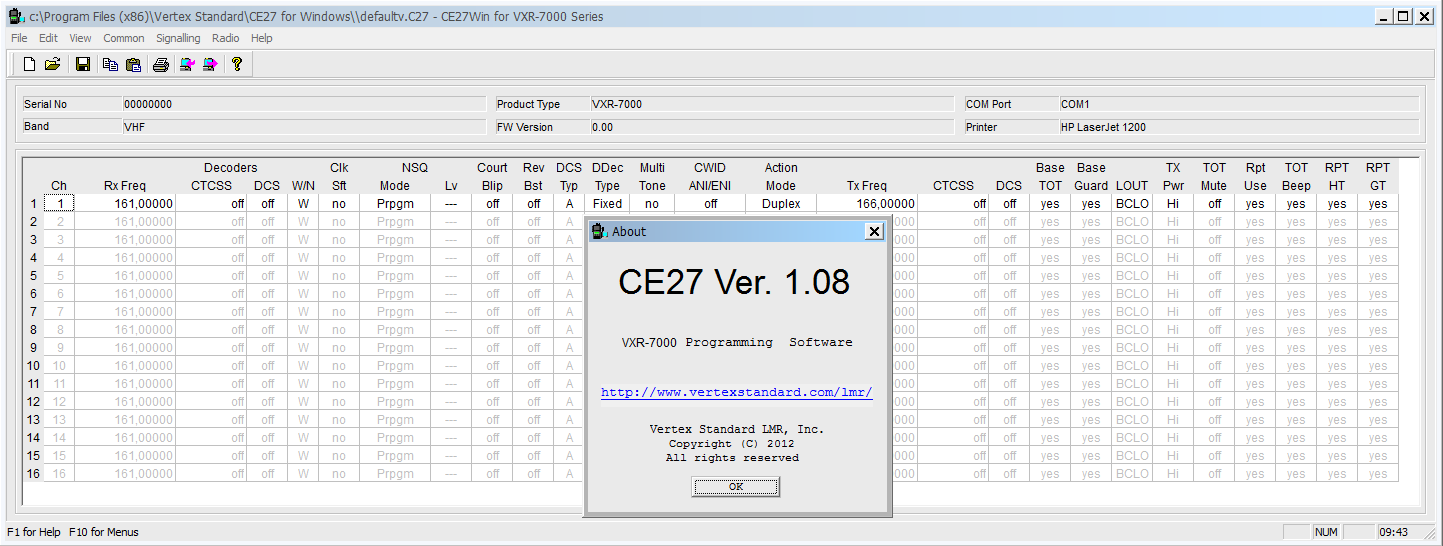Select row header number 16
The width and height of the screenshot is (1443, 546).
[33, 474]
